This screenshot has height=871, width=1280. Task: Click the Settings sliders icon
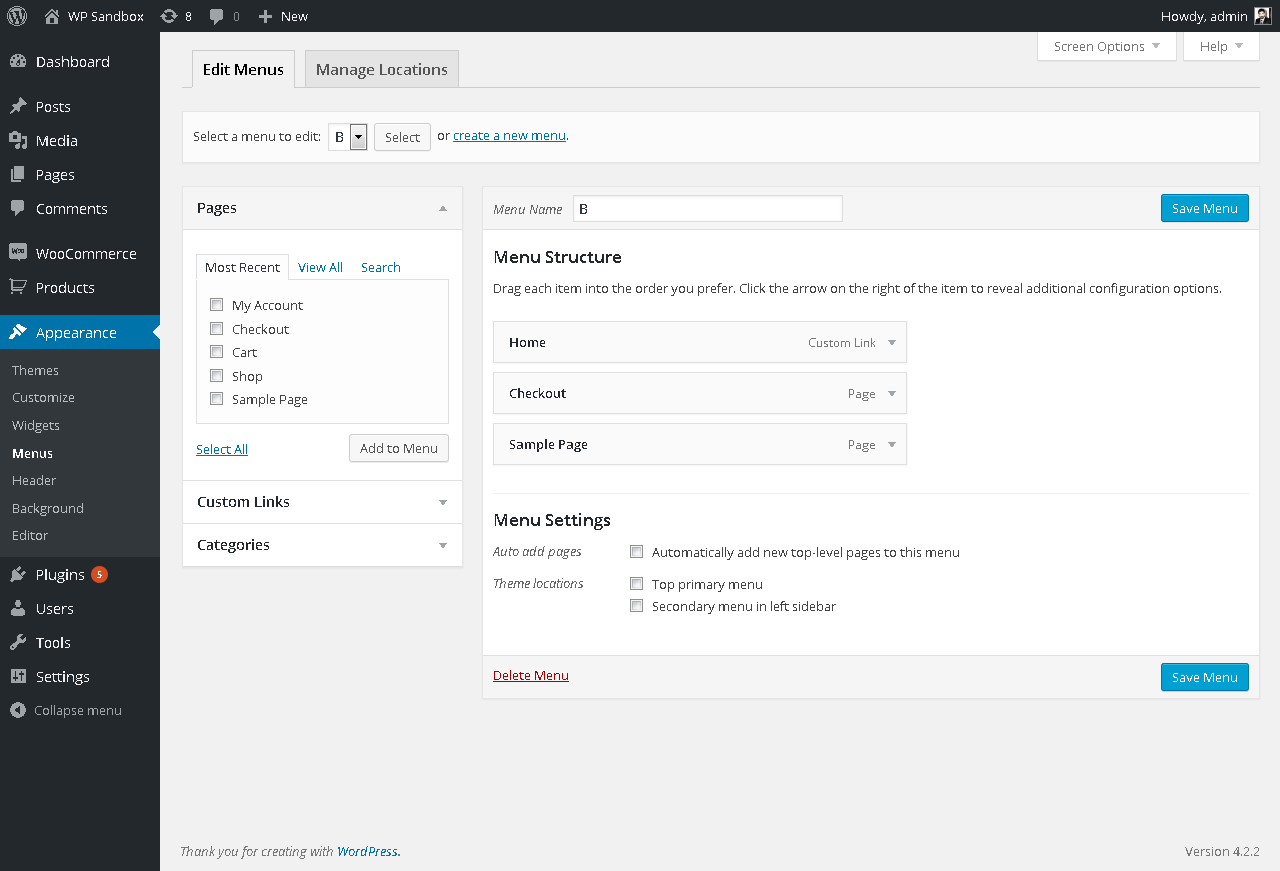18,676
